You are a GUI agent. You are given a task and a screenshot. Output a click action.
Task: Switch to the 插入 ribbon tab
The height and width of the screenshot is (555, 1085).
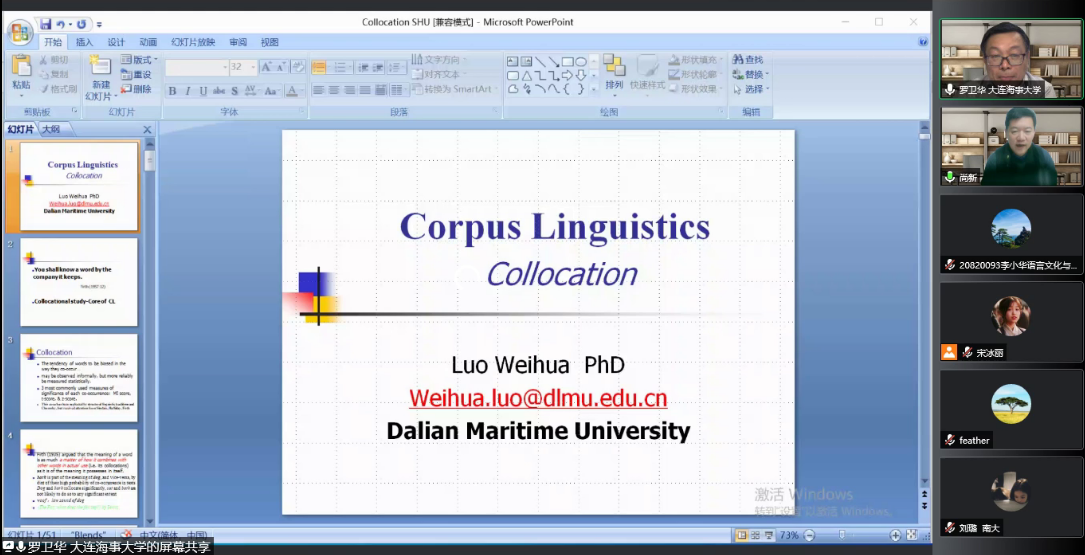(x=84, y=42)
